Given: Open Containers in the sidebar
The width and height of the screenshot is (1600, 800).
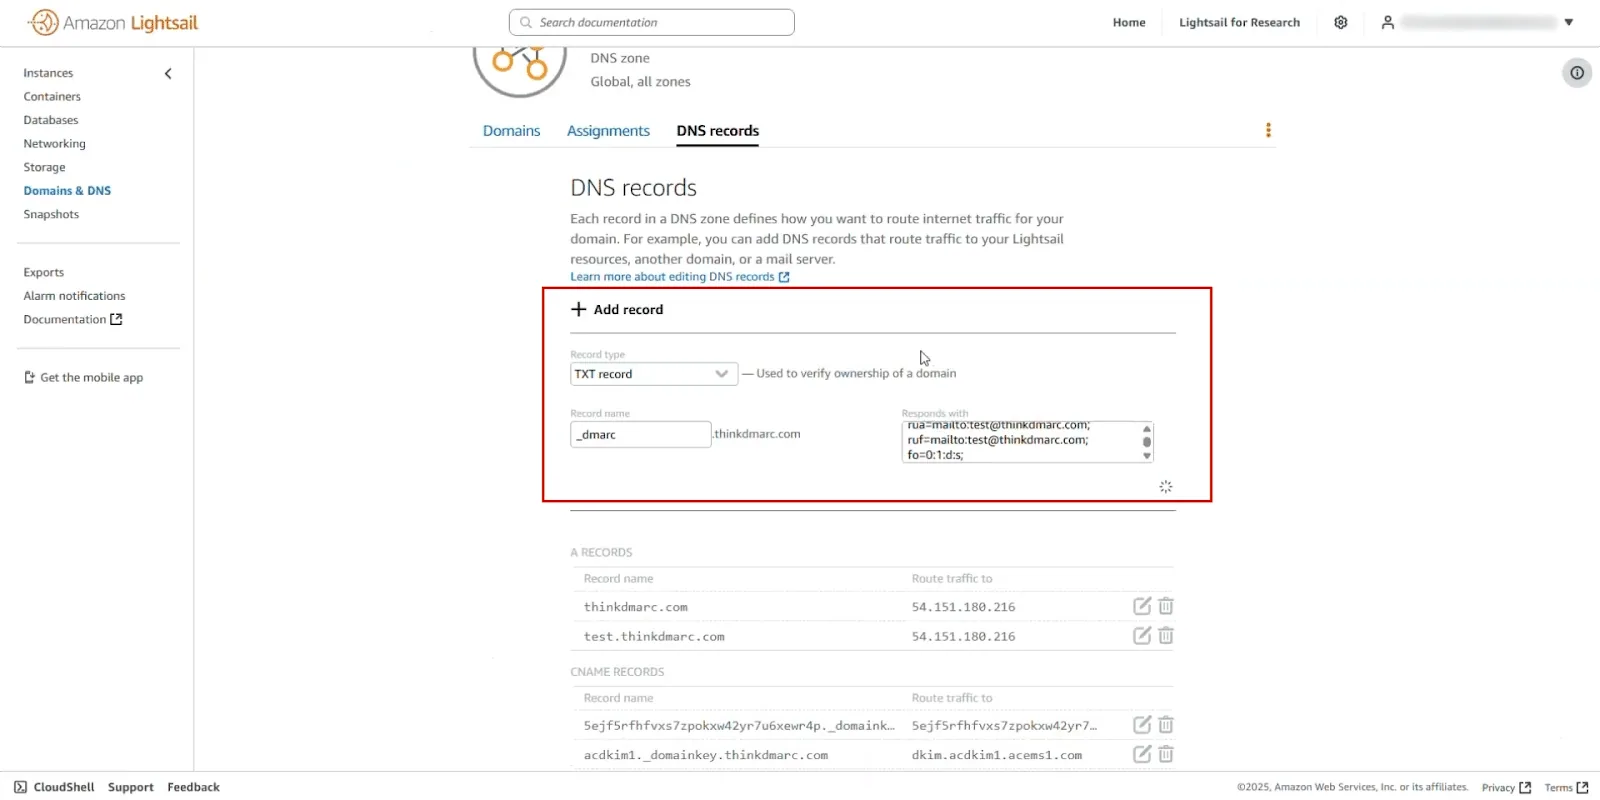Looking at the screenshot, I should point(52,97).
